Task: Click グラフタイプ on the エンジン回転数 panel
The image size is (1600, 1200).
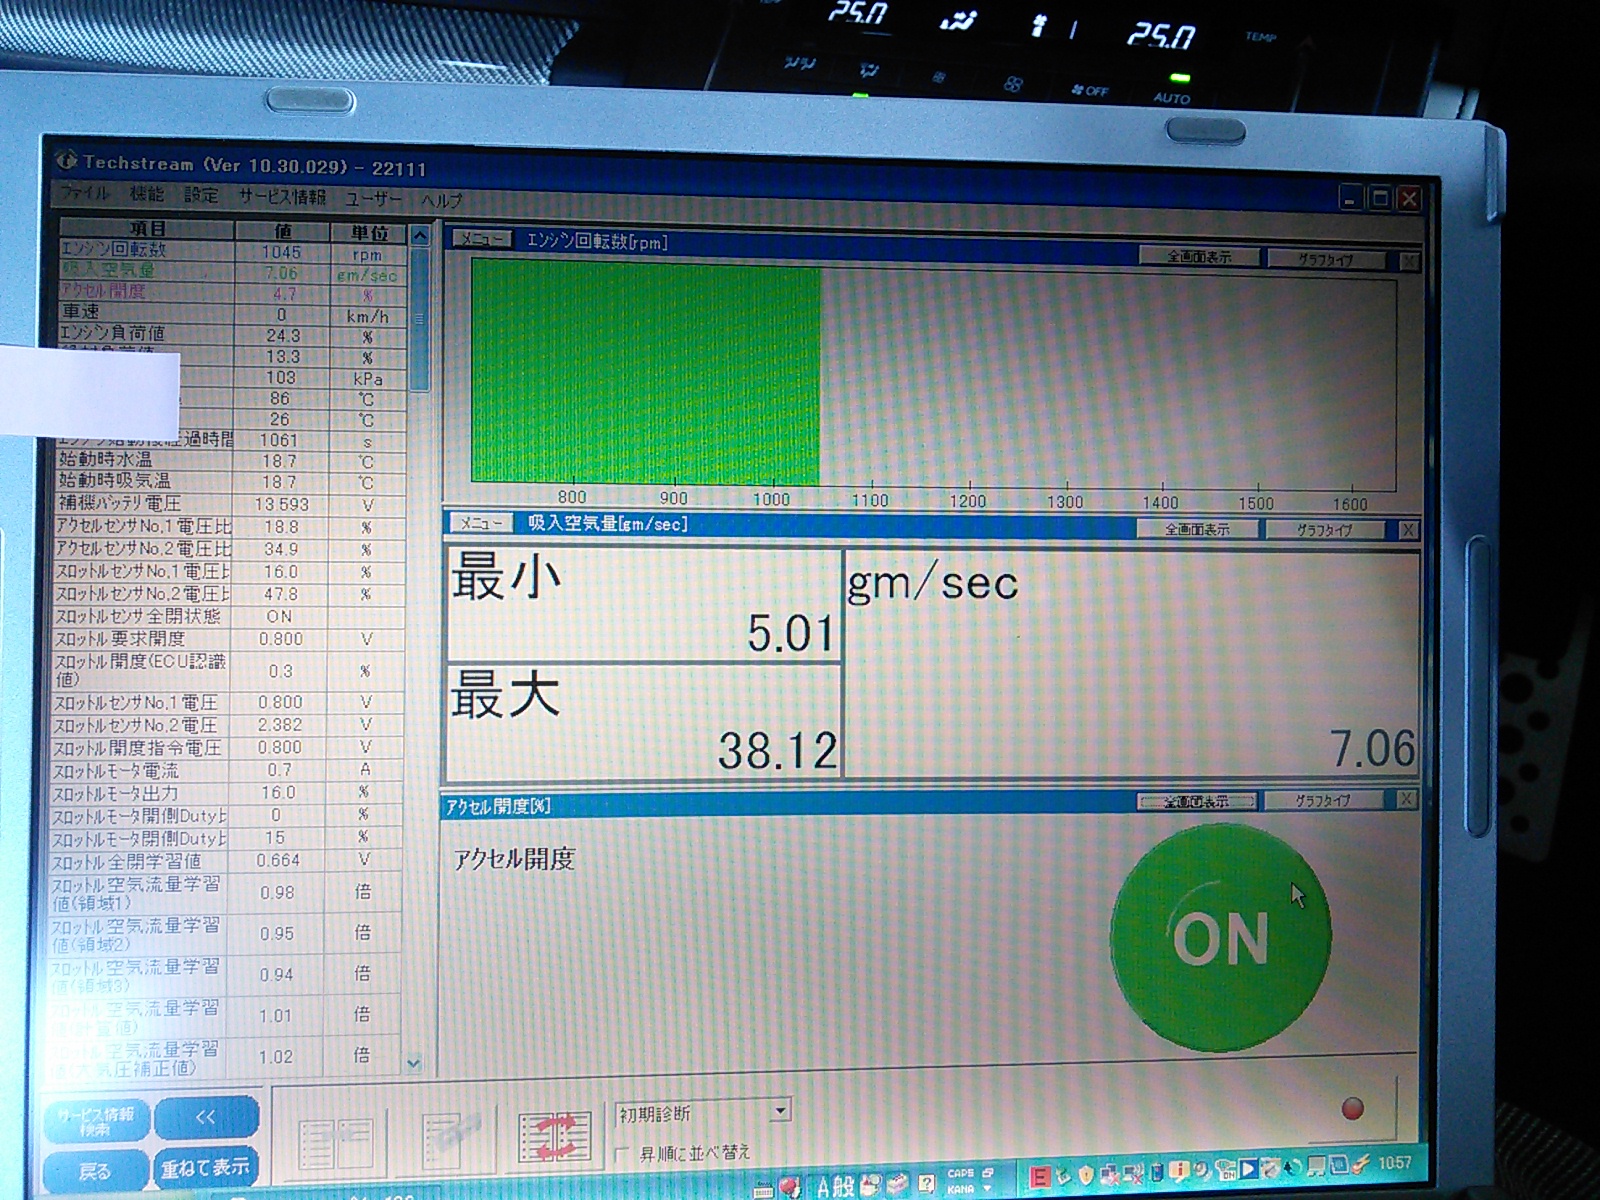Action: point(1326,259)
